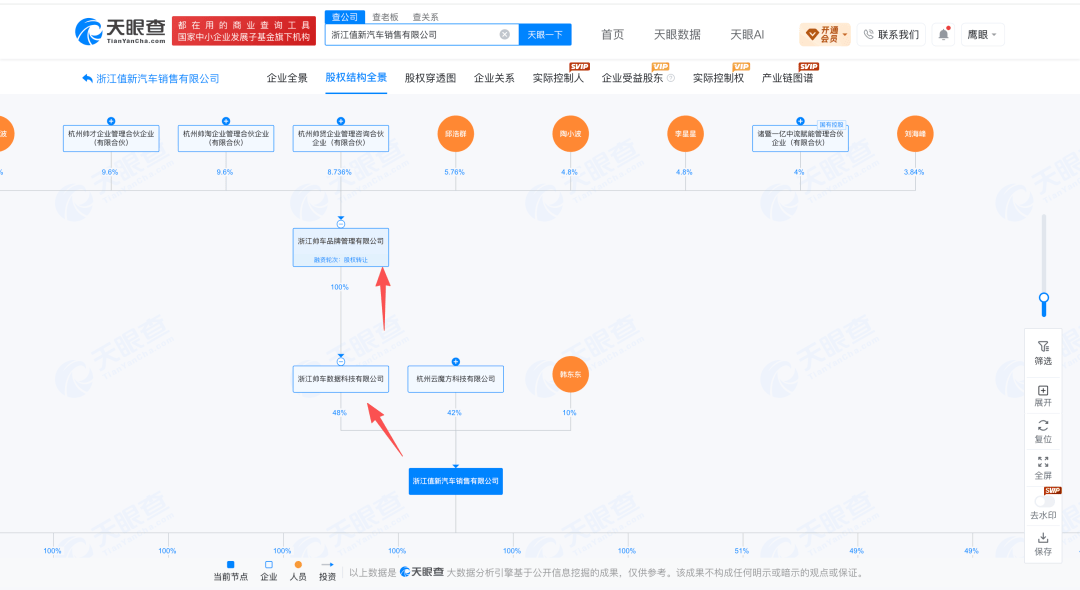Click the 联系我们 button
1080x590 pixels.
pos(891,34)
